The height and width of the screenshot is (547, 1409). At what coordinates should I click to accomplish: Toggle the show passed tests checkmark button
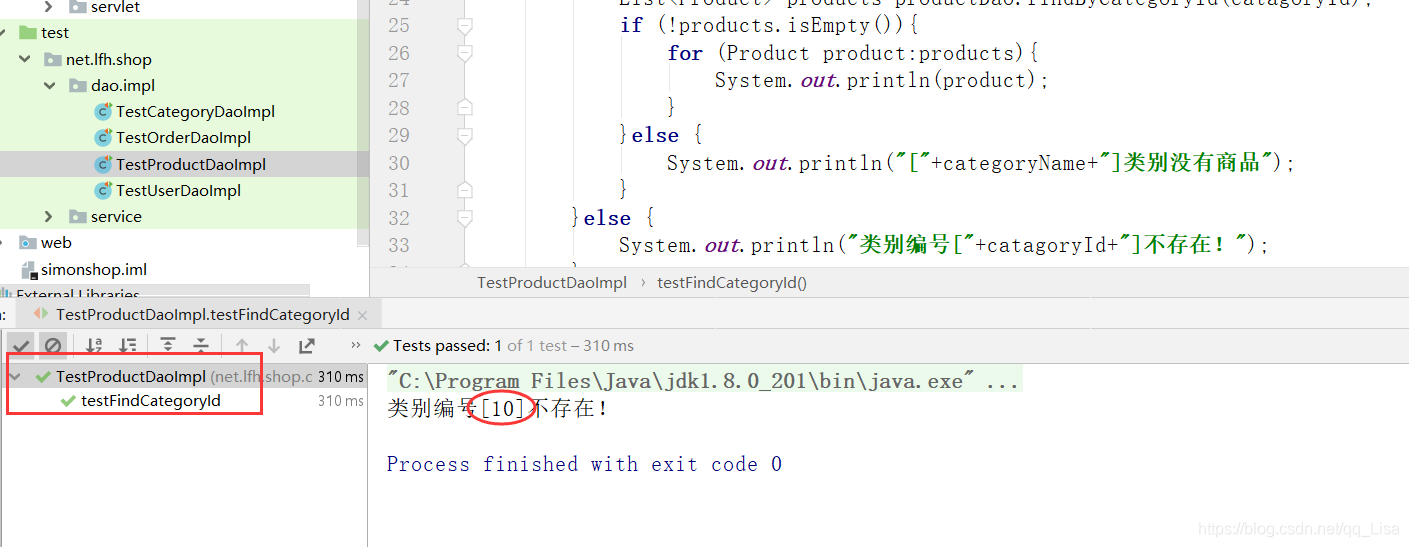point(20,345)
